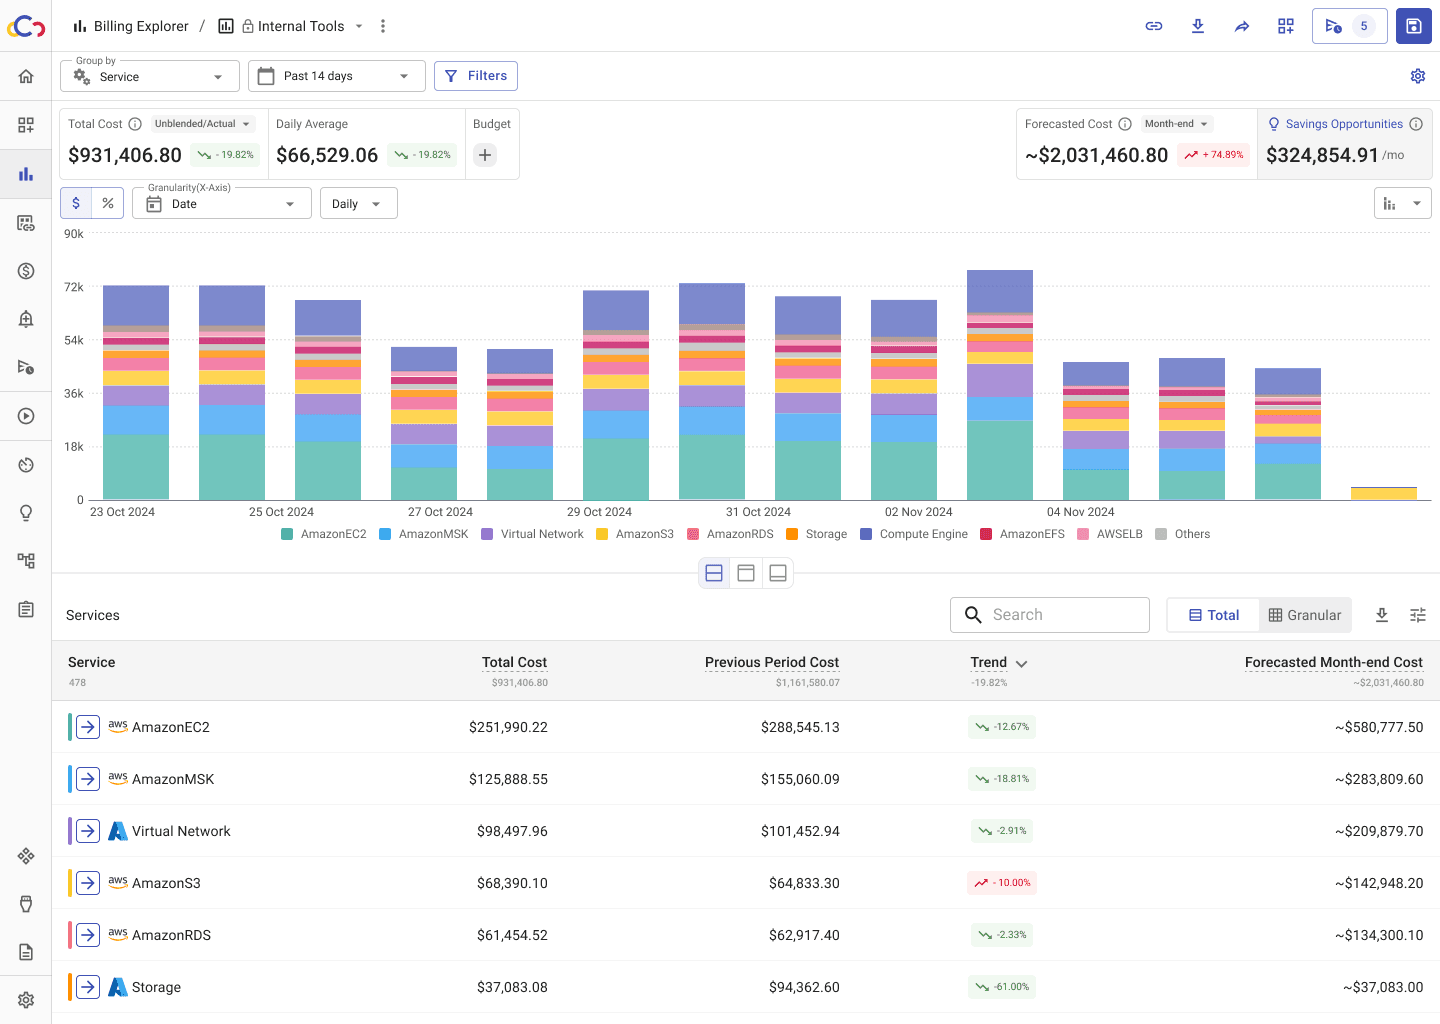This screenshot has height=1024, width=1440.
Task: Open the Daily interval dropdown
Action: pos(359,203)
